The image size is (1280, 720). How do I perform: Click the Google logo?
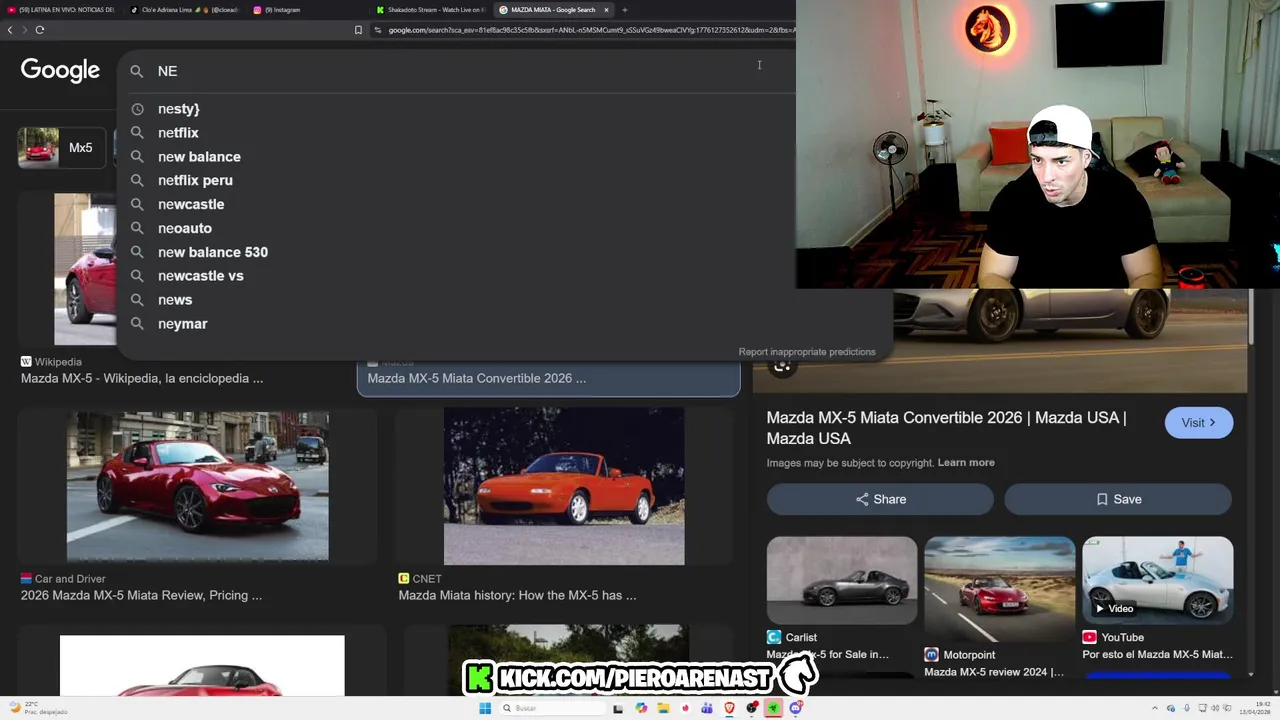click(60, 70)
